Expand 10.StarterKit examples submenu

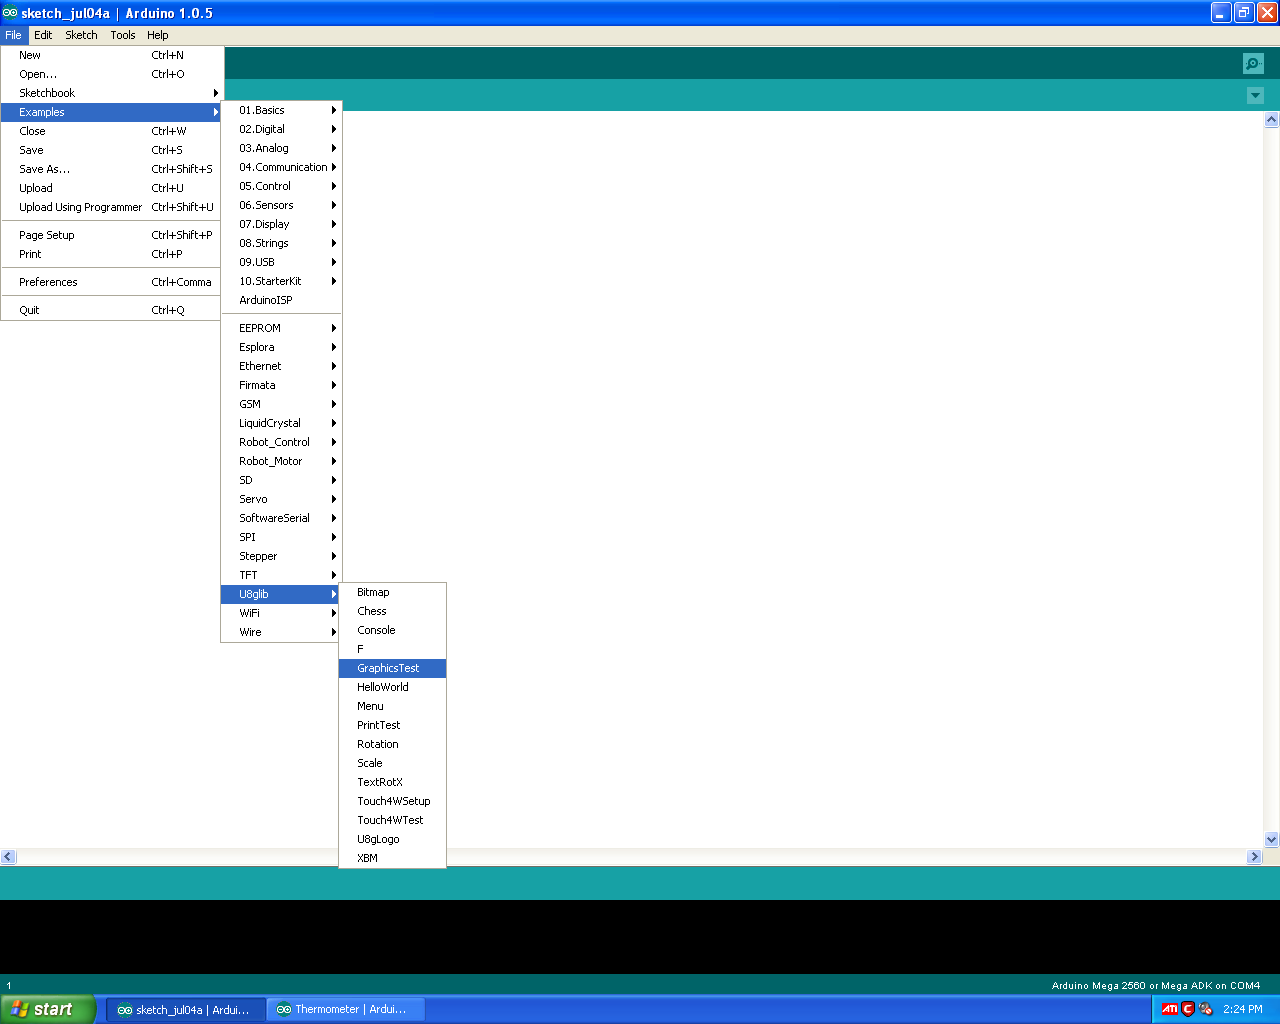(x=281, y=281)
